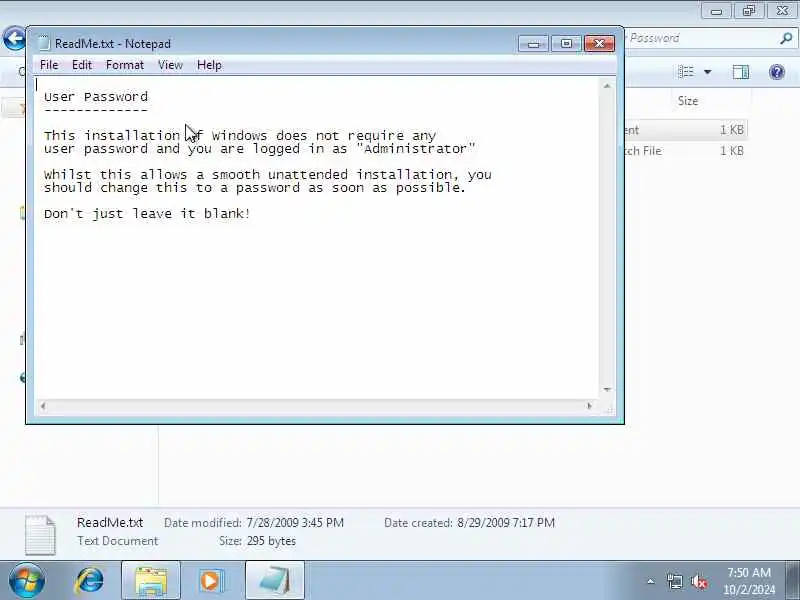
Task: Click the Show desktop strip at the taskbar end
Action: click(793, 581)
